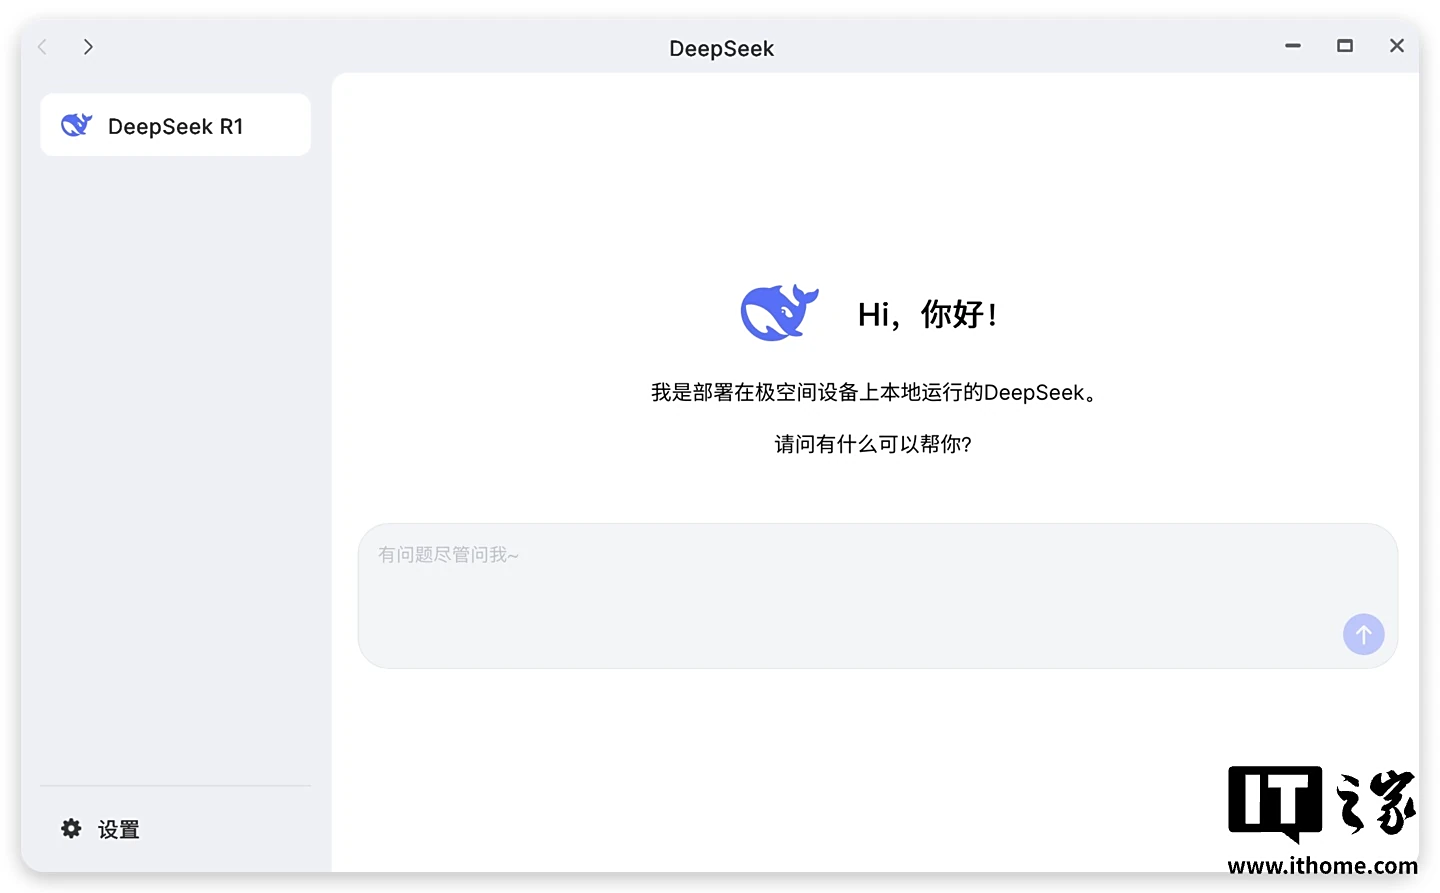The height and width of the screenshot is (893, 1440).
Task: Click the divider line above 设置
Action: tap(175, 786)
